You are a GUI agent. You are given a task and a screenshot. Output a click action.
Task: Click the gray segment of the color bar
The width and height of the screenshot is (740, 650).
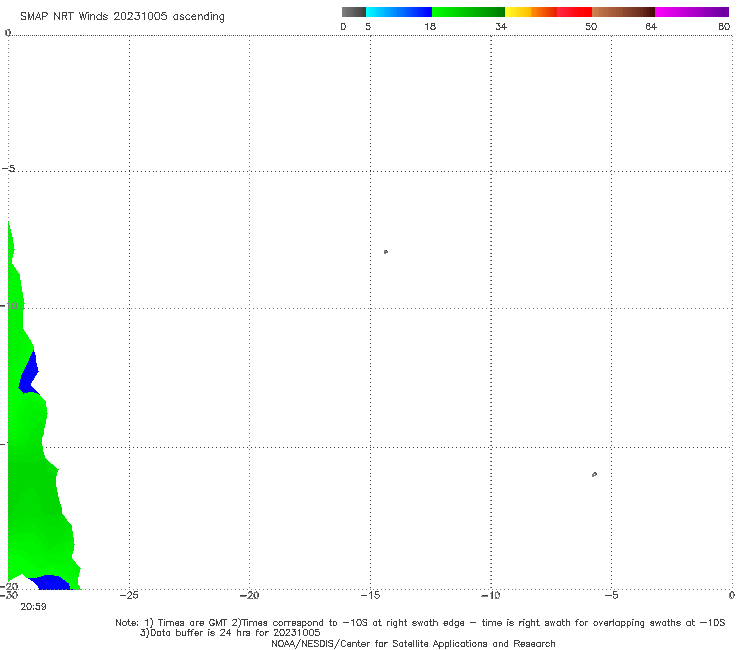point(353,12)
